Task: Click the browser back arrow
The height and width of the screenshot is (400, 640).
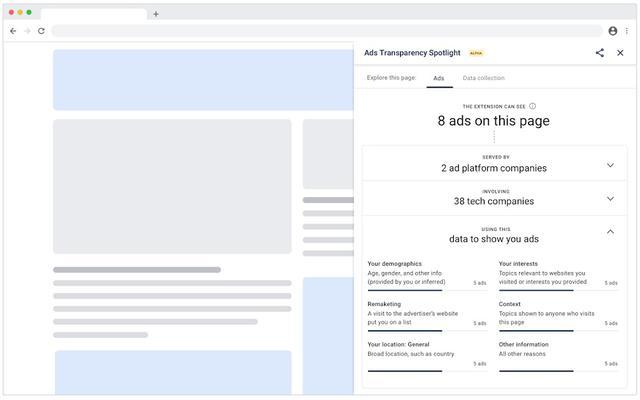Action: (13, 31)
